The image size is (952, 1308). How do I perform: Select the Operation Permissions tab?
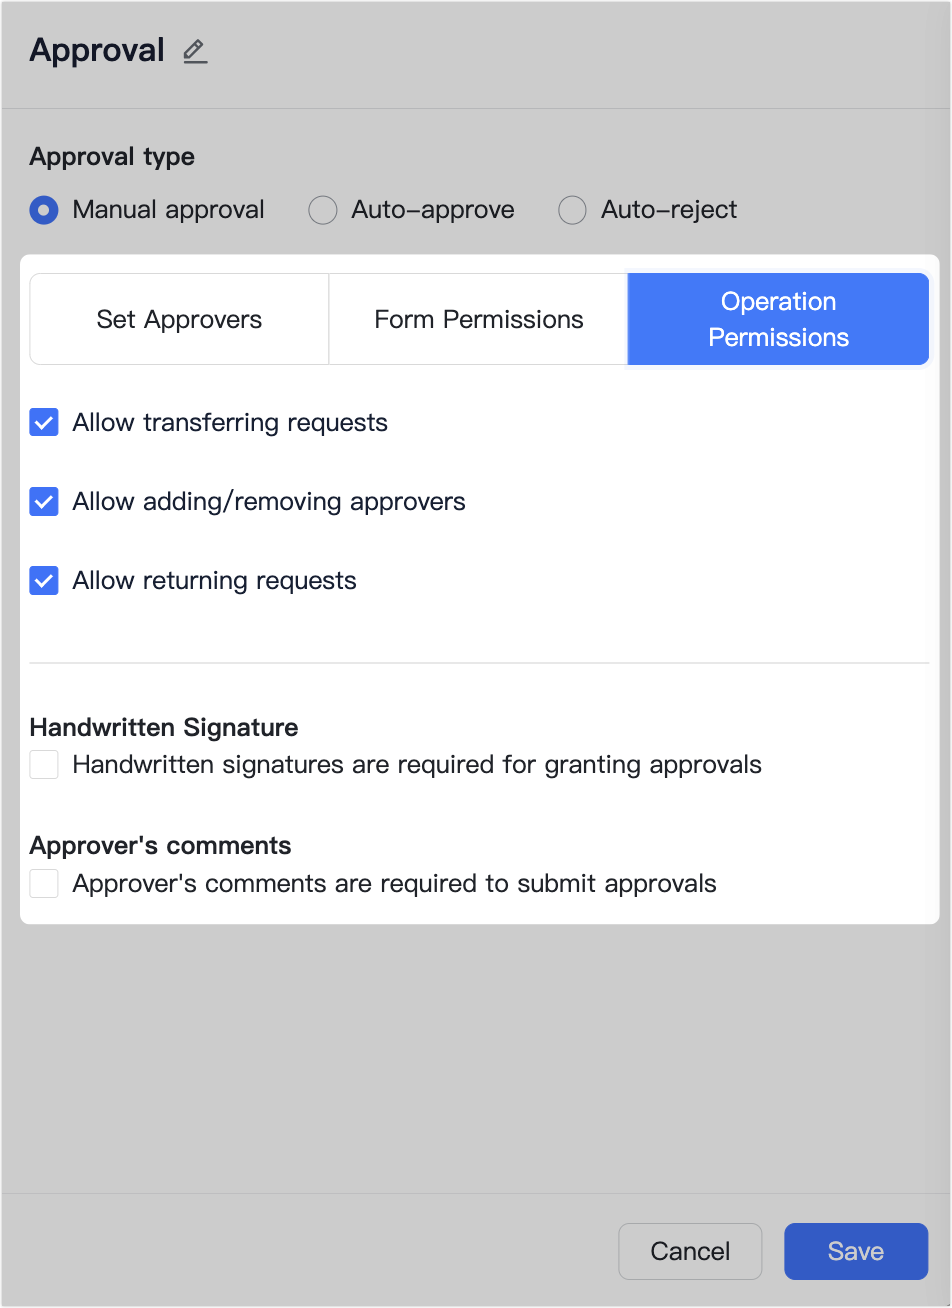[778, 318]
